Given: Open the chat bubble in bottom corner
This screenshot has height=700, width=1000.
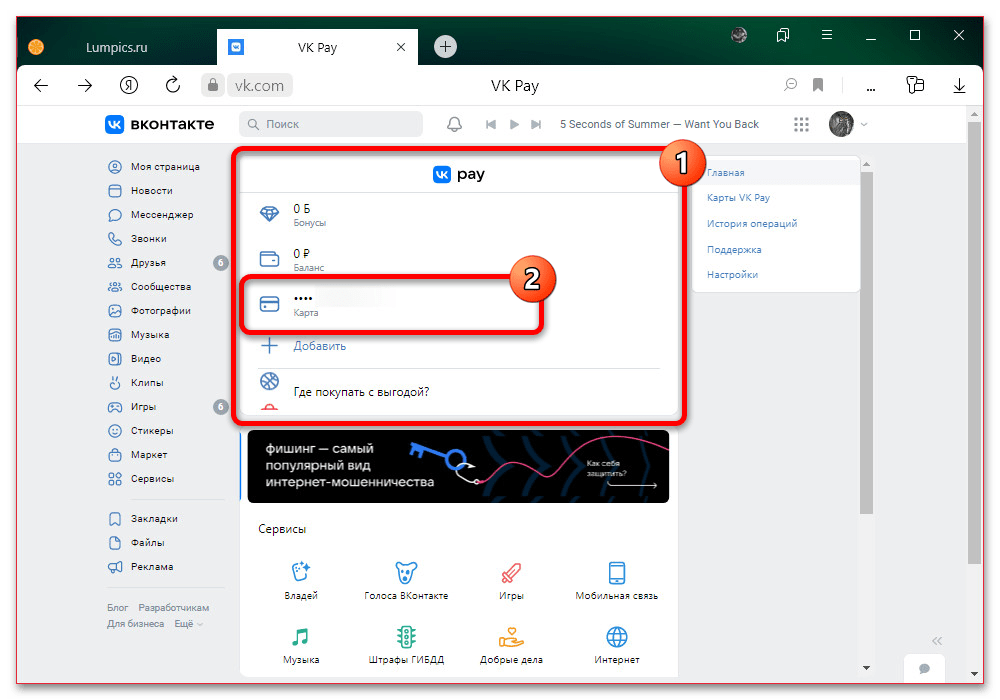Looking at the screenshot, I should pos(923,668).
